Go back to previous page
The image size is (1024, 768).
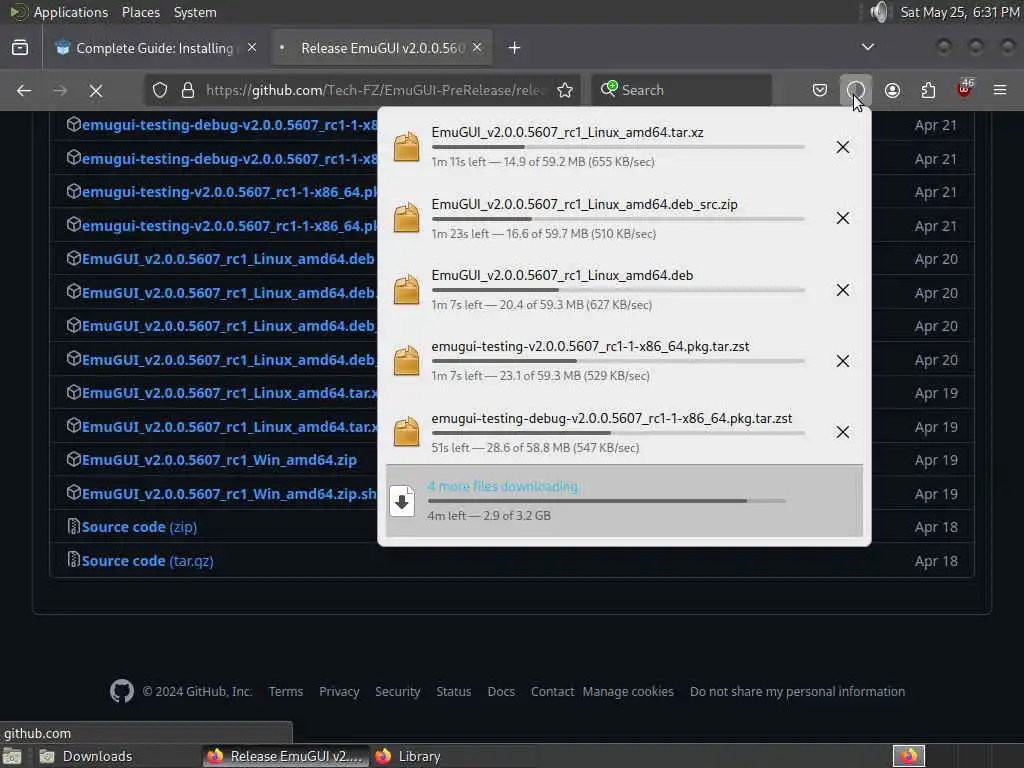24,90
